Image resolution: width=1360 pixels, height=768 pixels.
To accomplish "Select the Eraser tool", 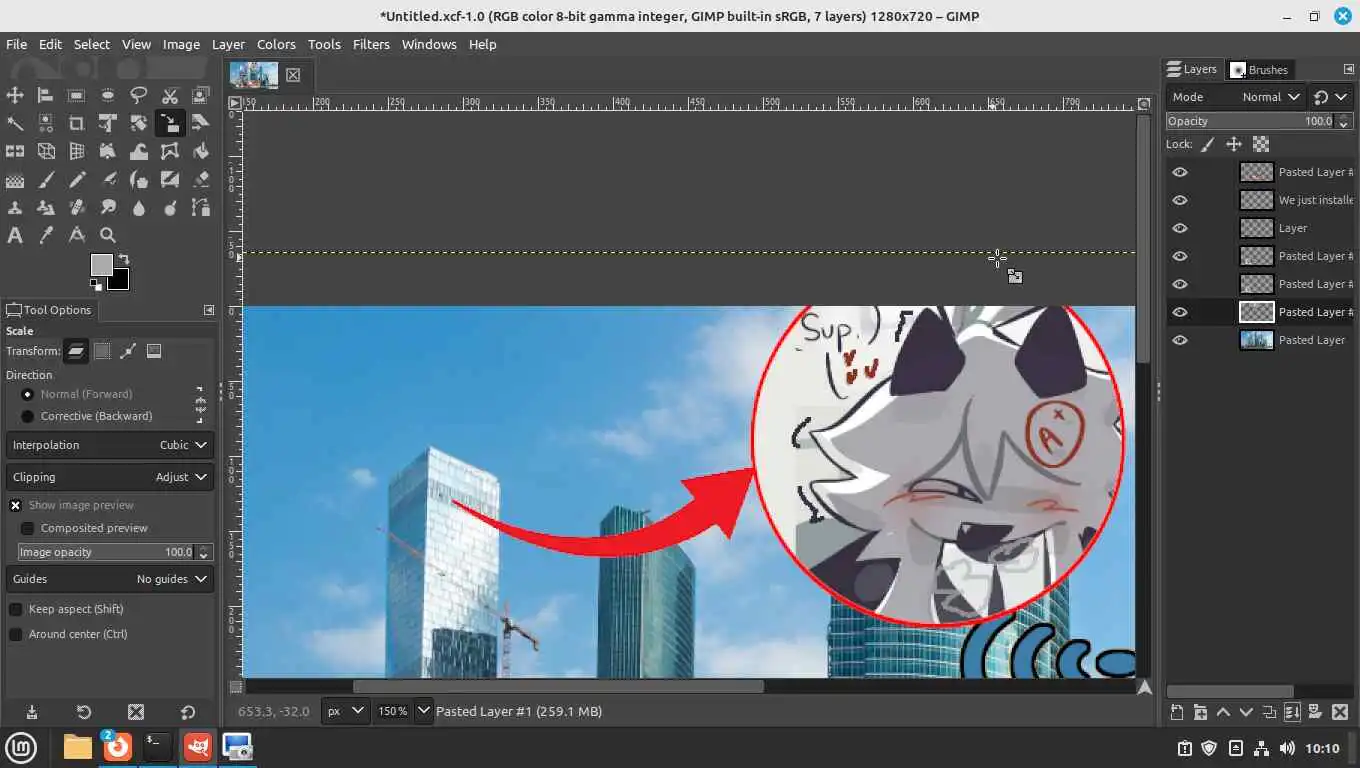I will [201, 180].
